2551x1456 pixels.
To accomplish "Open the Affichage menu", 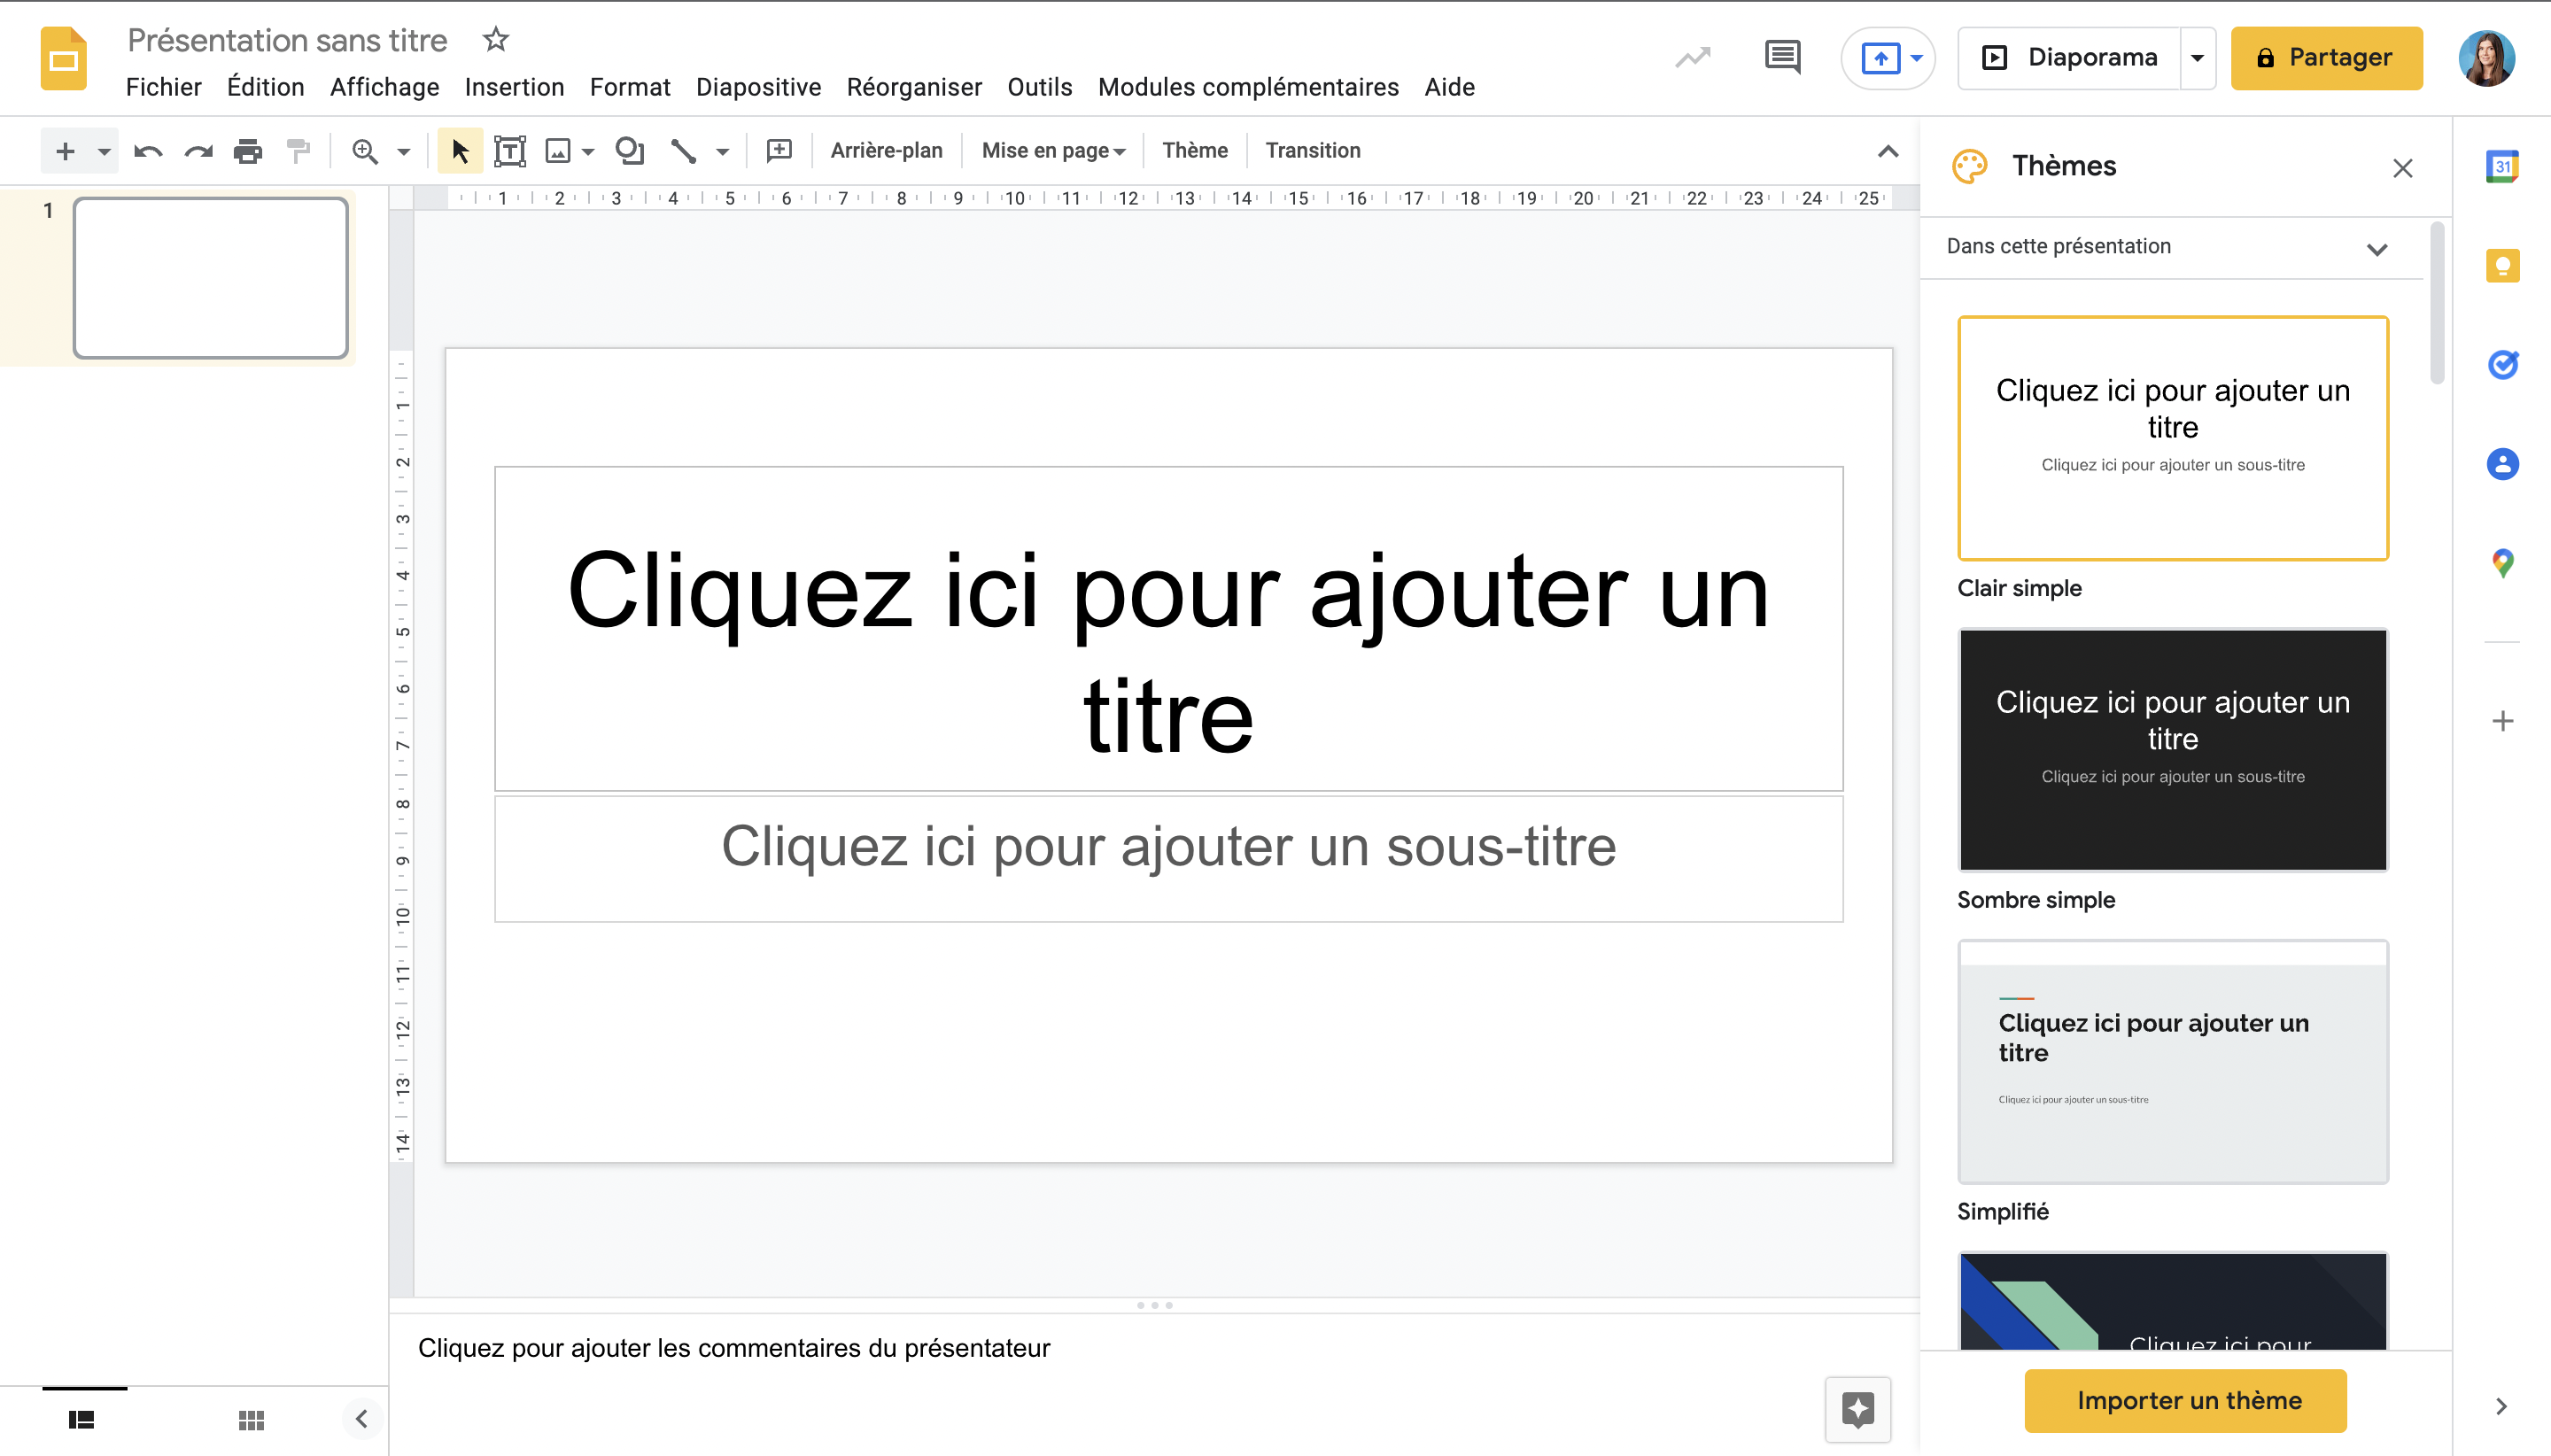I will [x=385, y=87].
